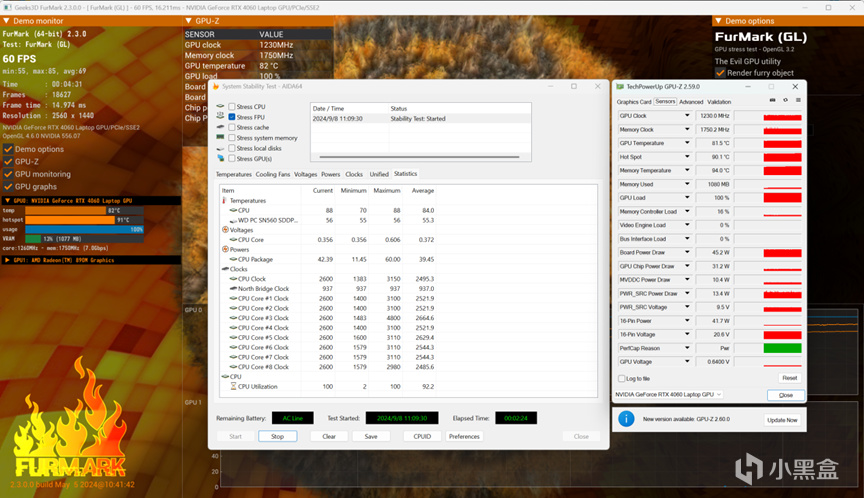Click the hourglass icon next to CPU Utilization

[233, 386]
